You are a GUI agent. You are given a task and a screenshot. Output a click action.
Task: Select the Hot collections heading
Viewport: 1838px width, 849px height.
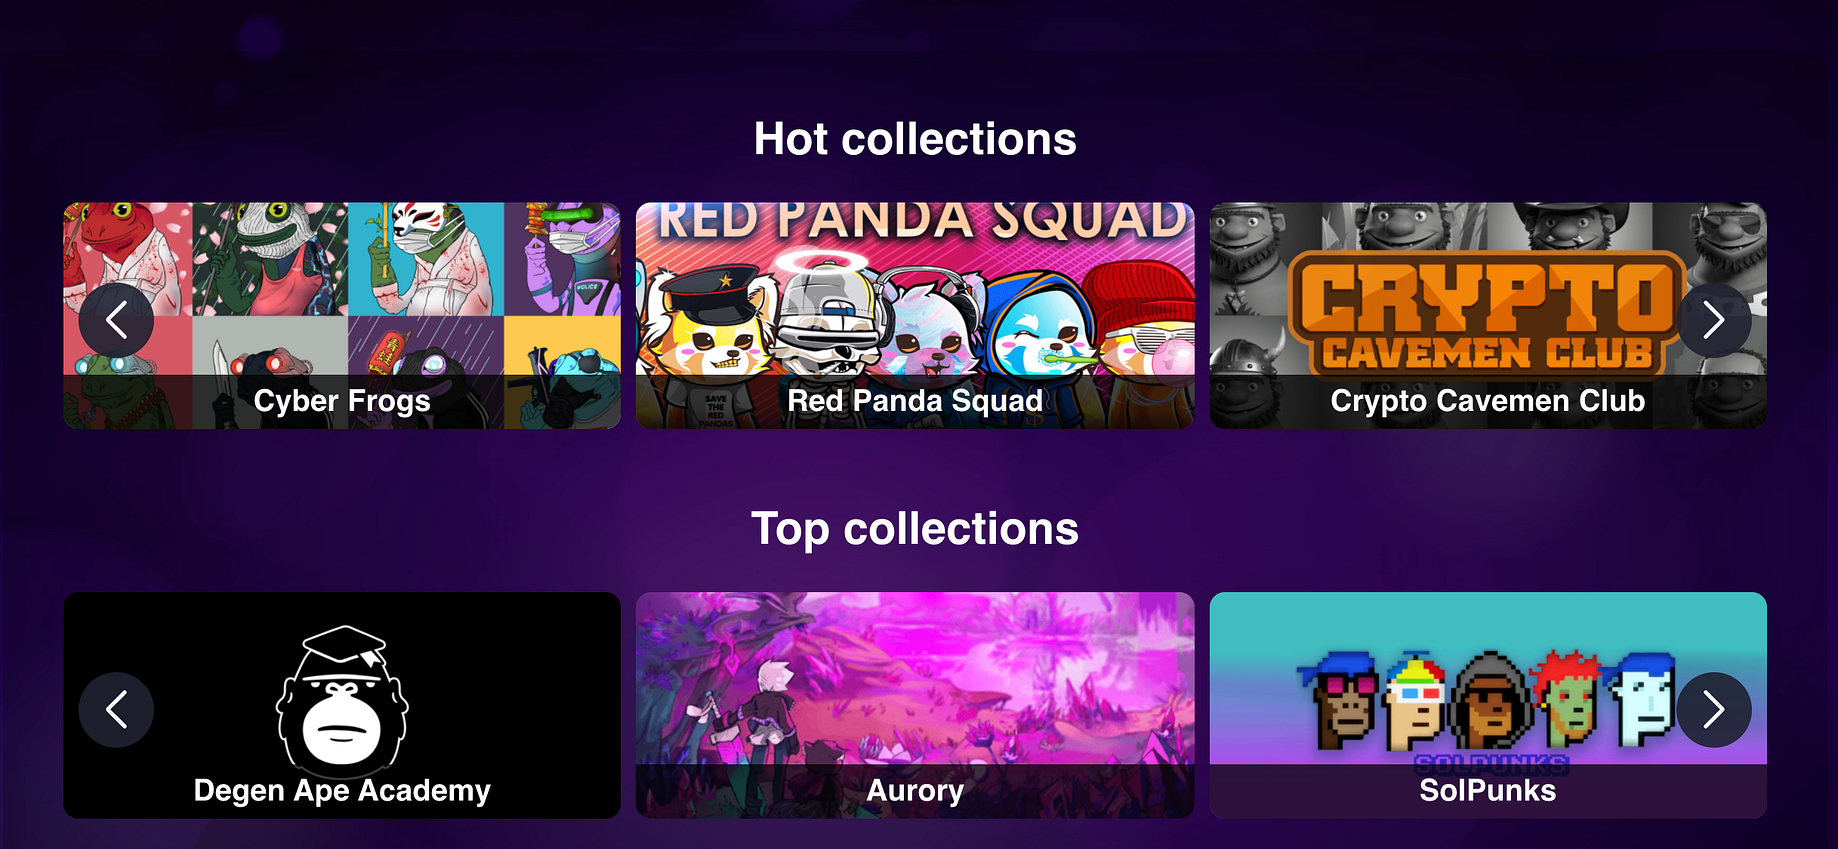click(915, 139)
